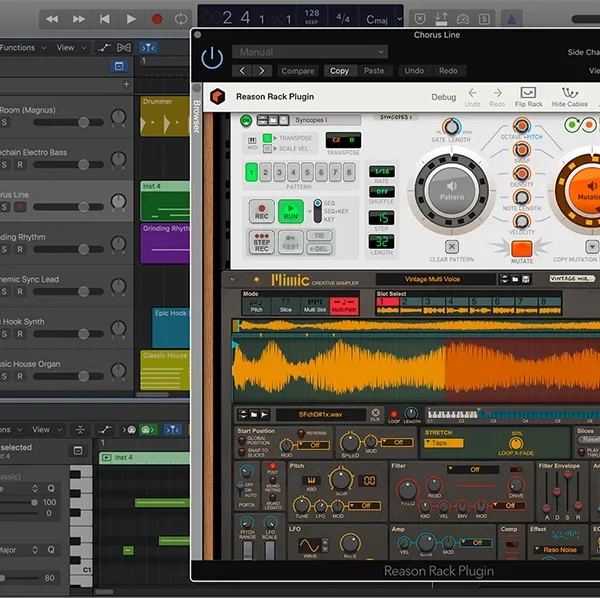Click the Paste button in plugin header
This screenshot has width=600, height=598.
coord(374,71)
